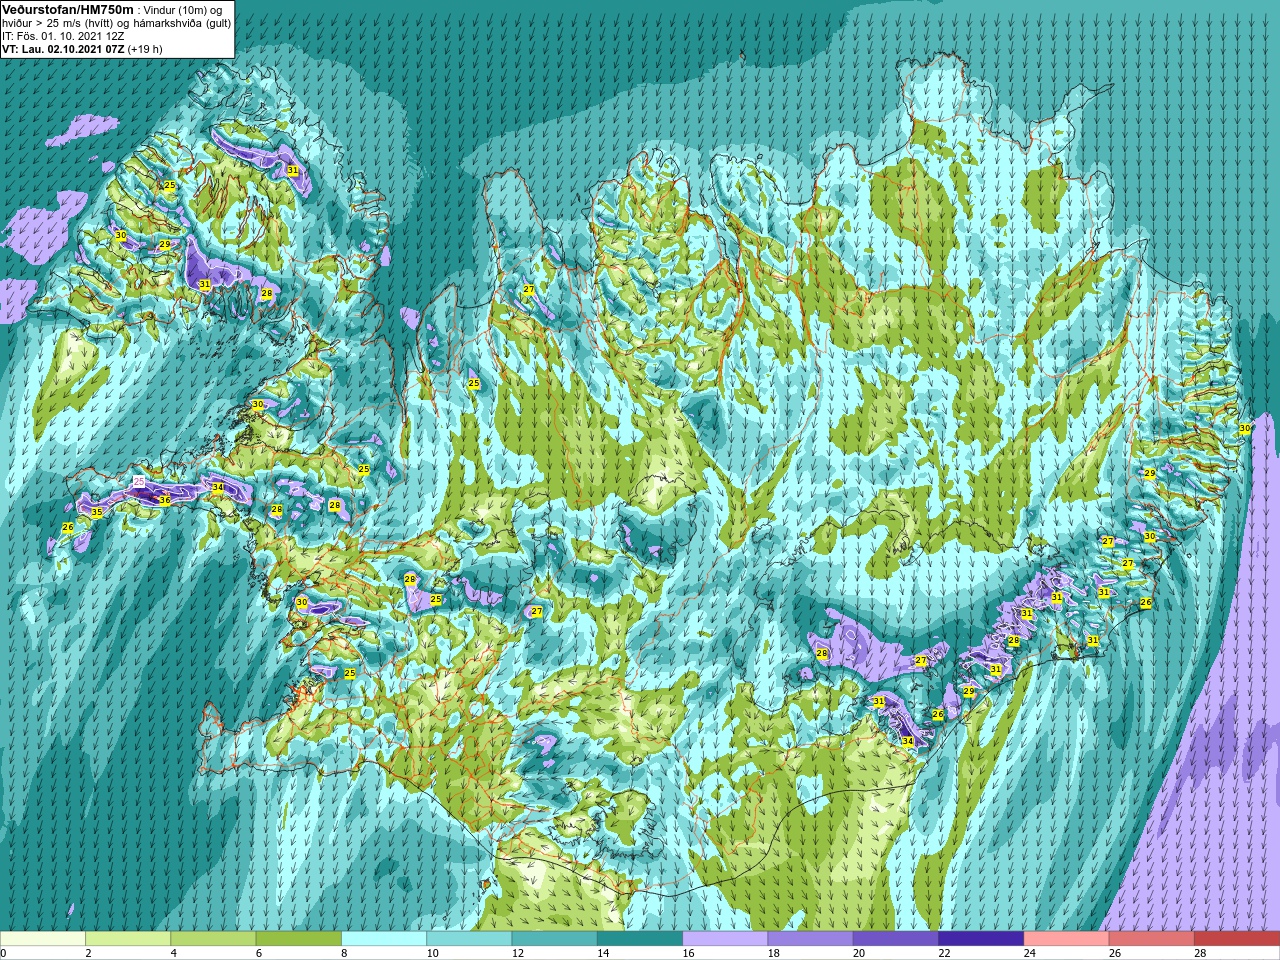Click the 26–28 m/s salmon legend swatch
The image size is (1280, 960).
point(1152,939)
